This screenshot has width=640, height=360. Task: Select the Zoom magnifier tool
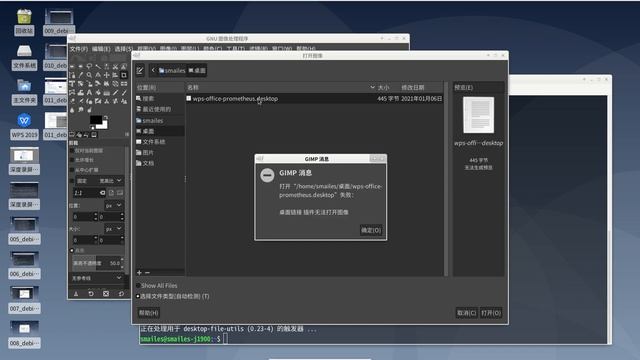click(89, 75)
